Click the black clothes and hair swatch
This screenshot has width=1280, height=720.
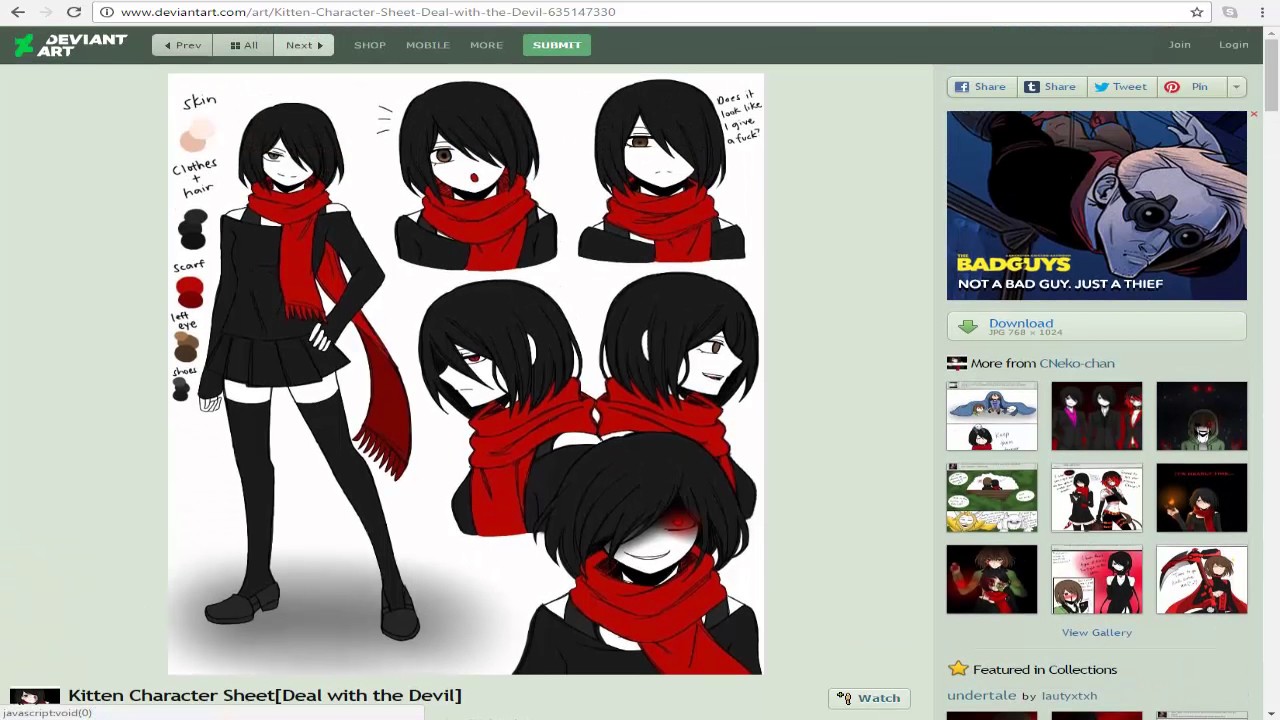(x=192, y=229)
